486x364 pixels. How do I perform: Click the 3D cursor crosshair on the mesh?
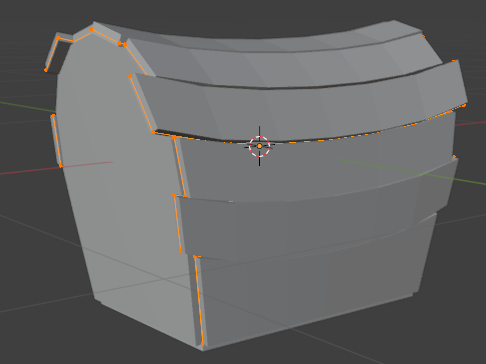pos(260,146)
